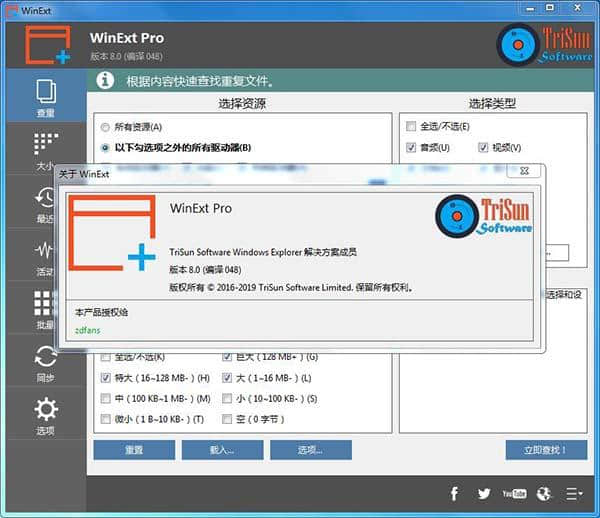
Task: Enable the 空 (0字节) empty files checkbox
Action: click(227, 419)
